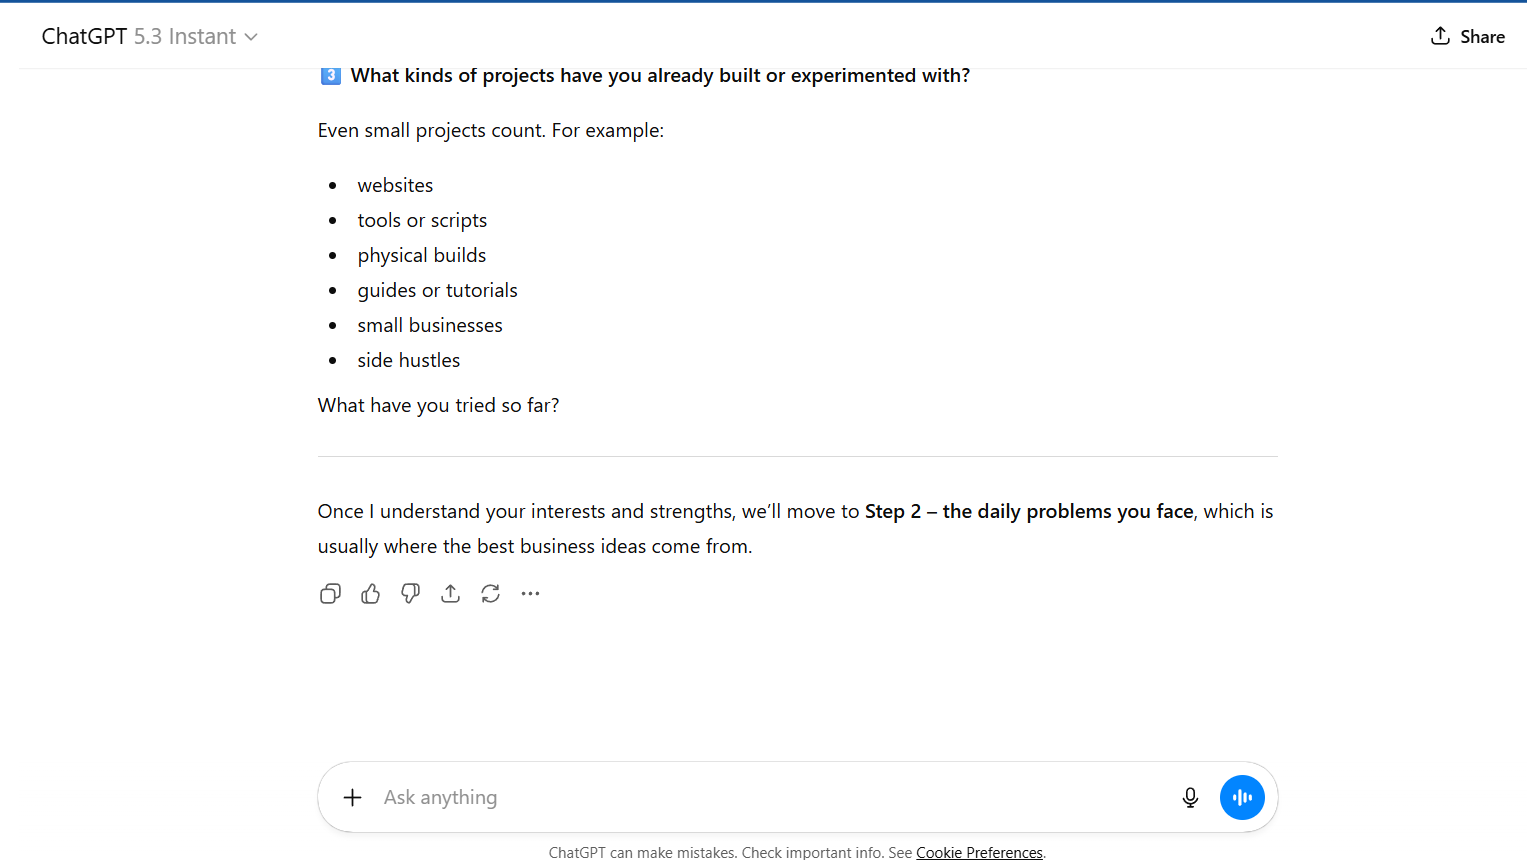Launch voice mode with the blue waveform button
This screenshot has height=860, width=1527.
(1242, 798)
